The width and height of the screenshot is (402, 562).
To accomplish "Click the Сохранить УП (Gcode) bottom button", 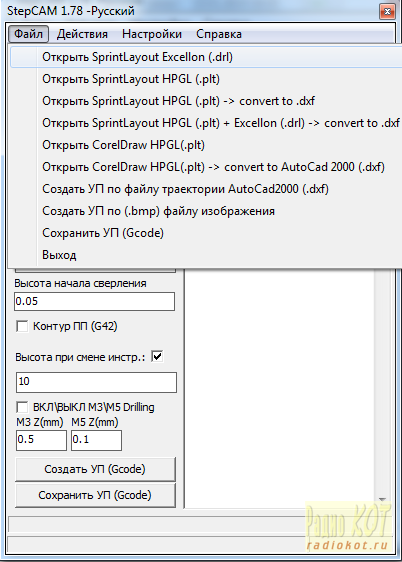I will pos(95,495).
